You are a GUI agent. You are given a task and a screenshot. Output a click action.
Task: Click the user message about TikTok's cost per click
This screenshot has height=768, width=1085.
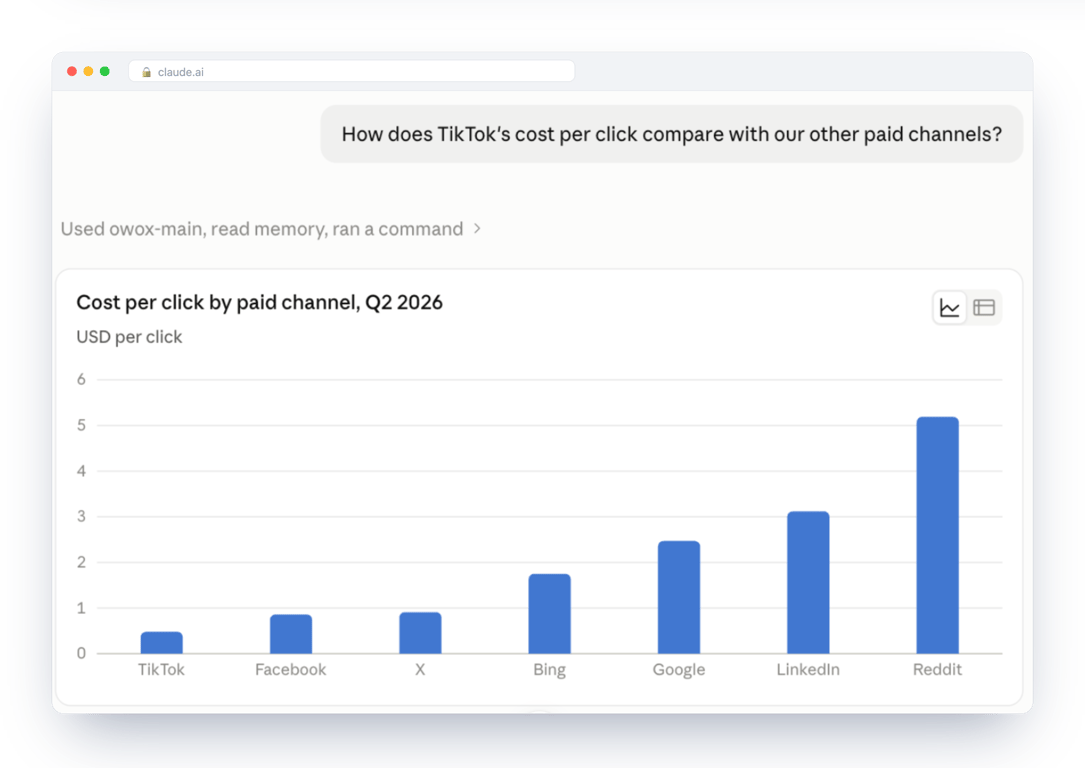coord(672,134)
